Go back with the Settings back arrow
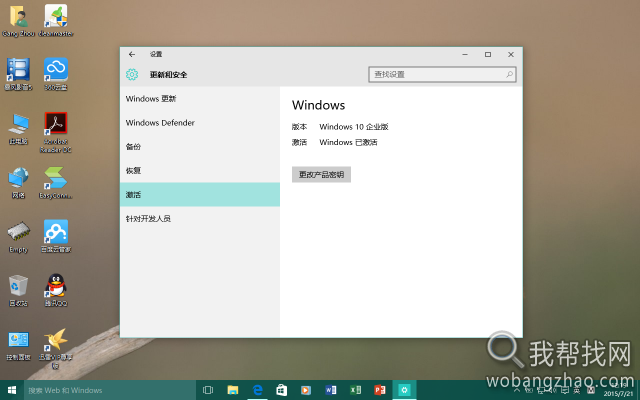The width and height of the screenshot is (640, 400). 131,54
